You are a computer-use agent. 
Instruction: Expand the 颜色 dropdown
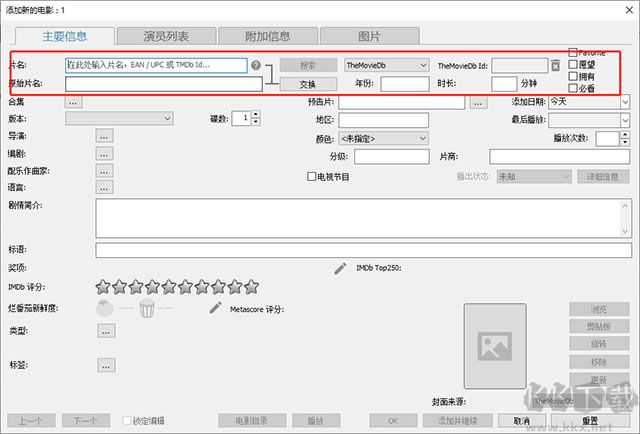click(x=384, y=138)
